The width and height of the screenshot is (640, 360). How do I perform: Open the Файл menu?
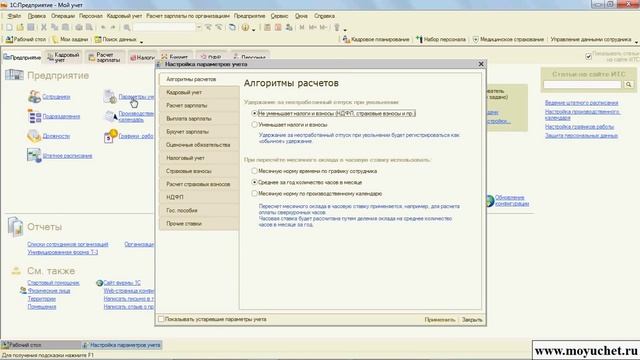[14, 16]
